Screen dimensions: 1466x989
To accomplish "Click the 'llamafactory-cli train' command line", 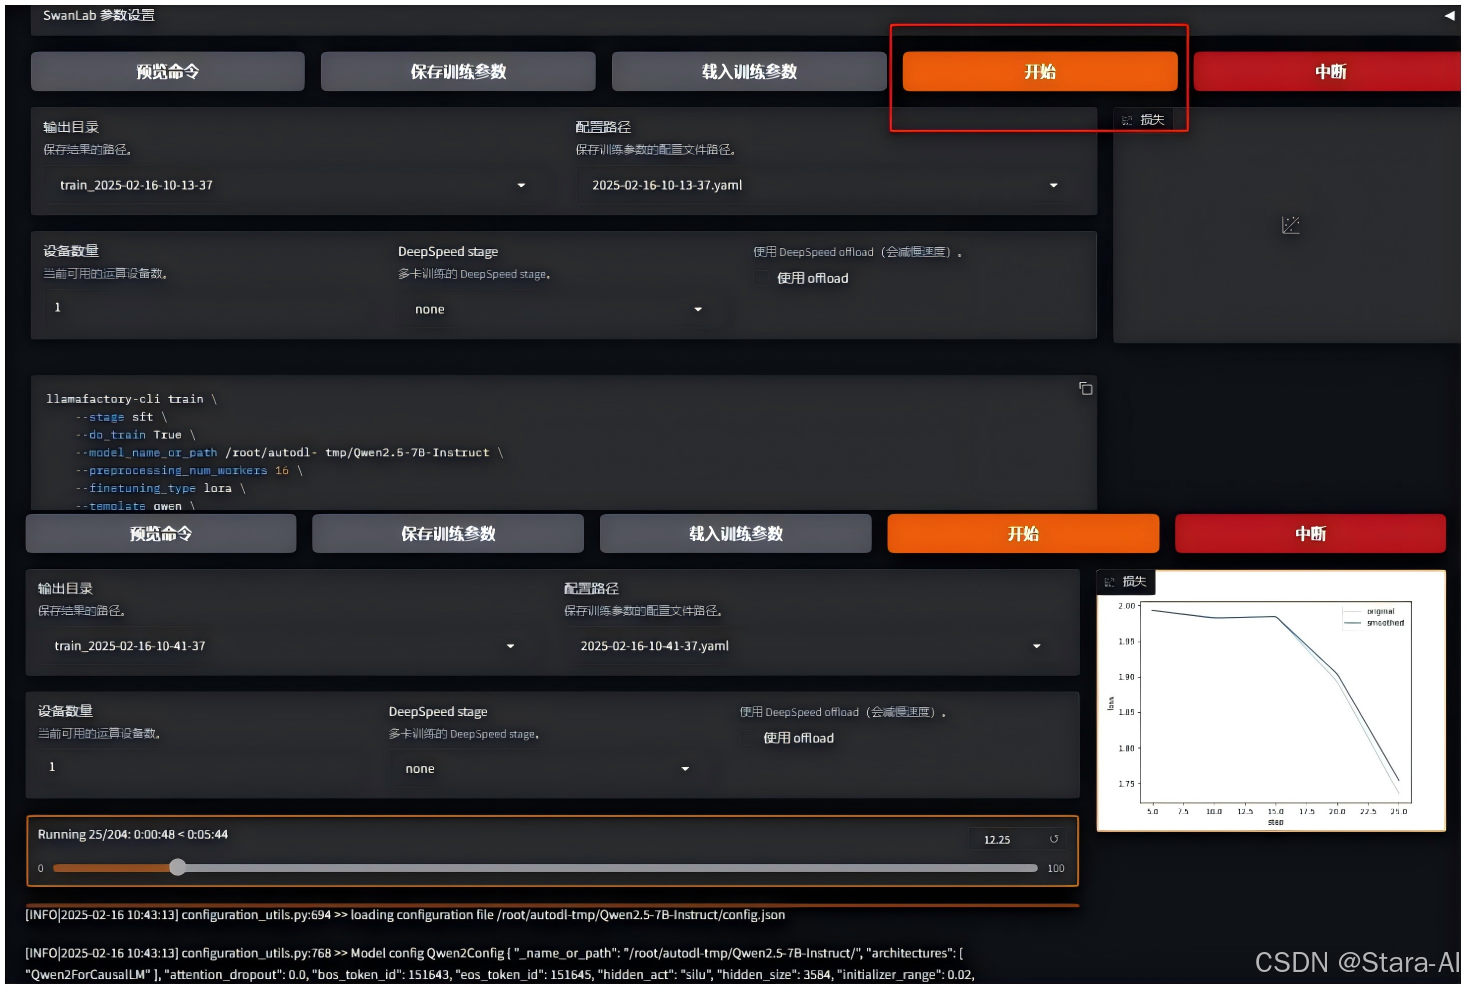I will coord(131,399).
